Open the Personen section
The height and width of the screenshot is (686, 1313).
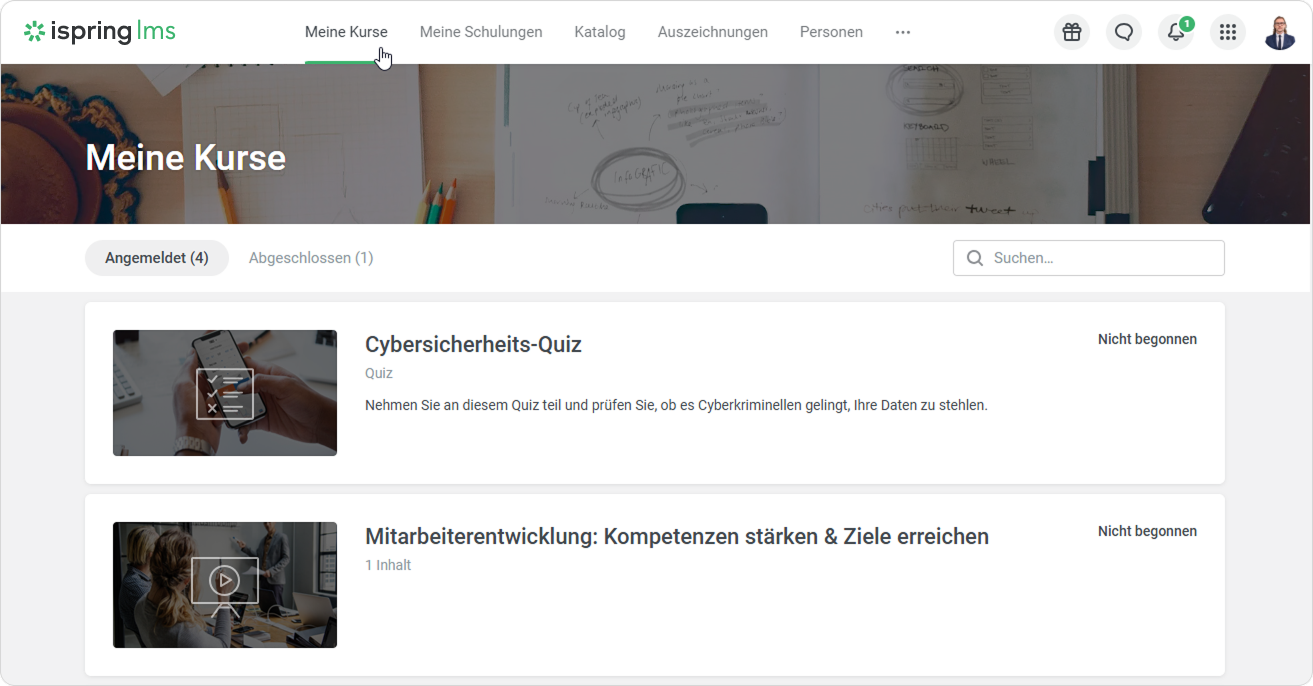click(x=831, y=32)
